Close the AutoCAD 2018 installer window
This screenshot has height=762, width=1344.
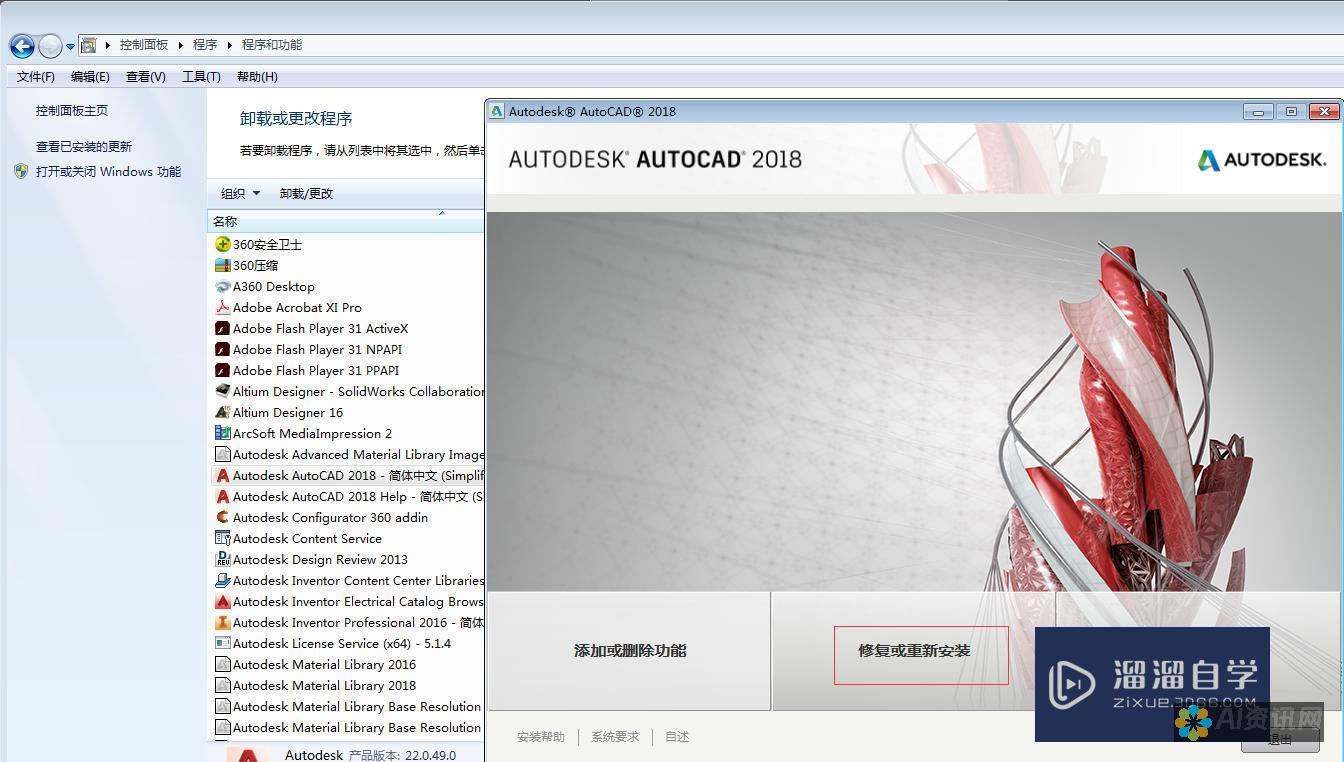click(1325, 111)
